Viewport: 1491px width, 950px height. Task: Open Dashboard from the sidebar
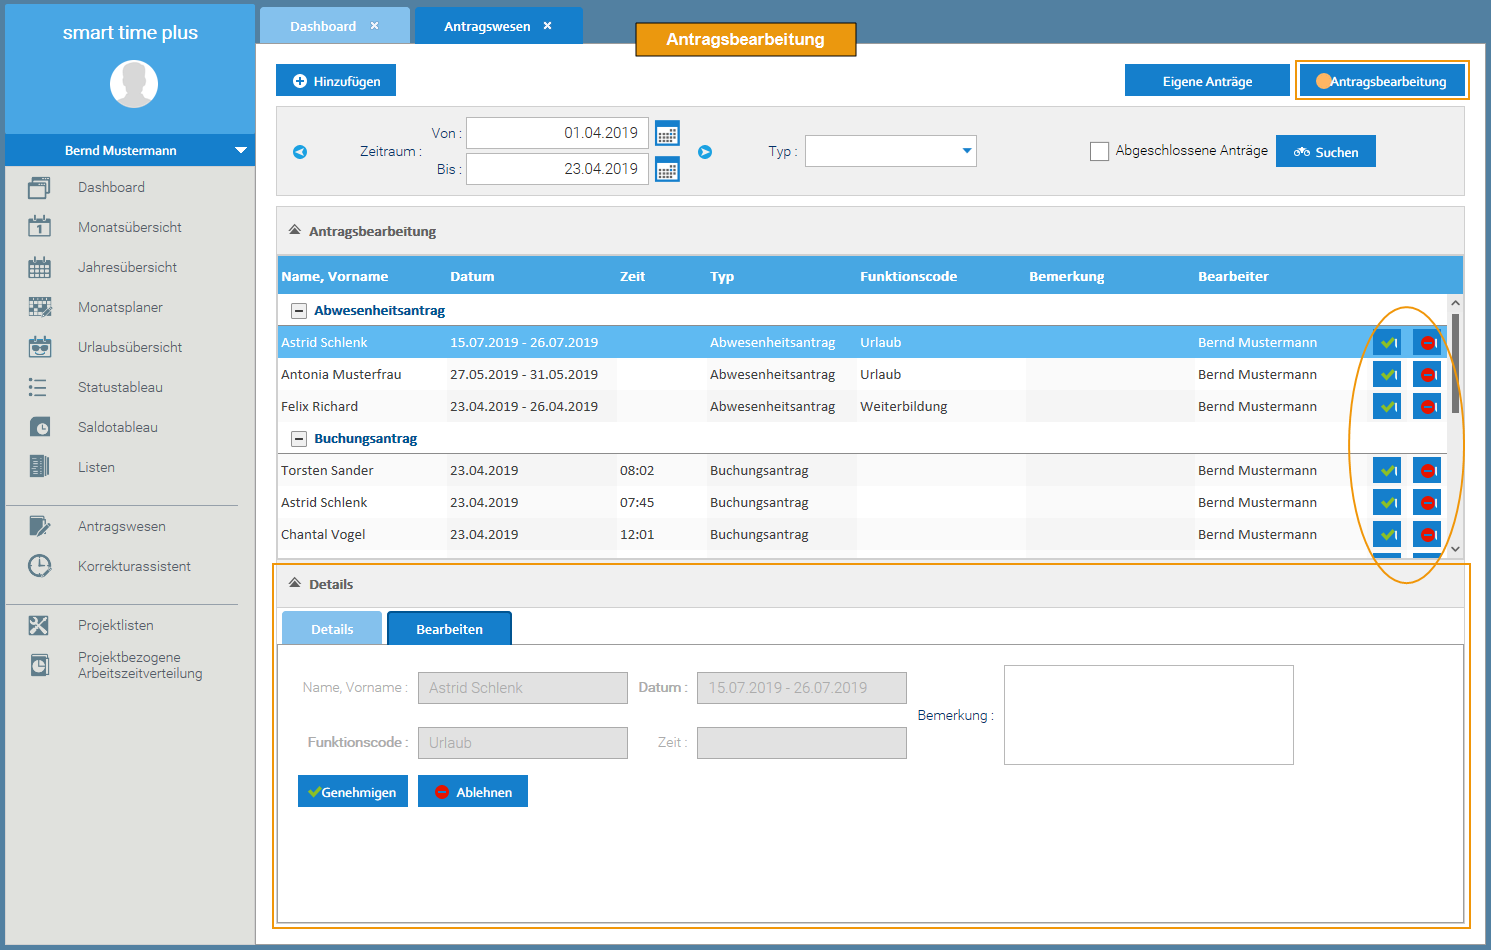point(111,187)
